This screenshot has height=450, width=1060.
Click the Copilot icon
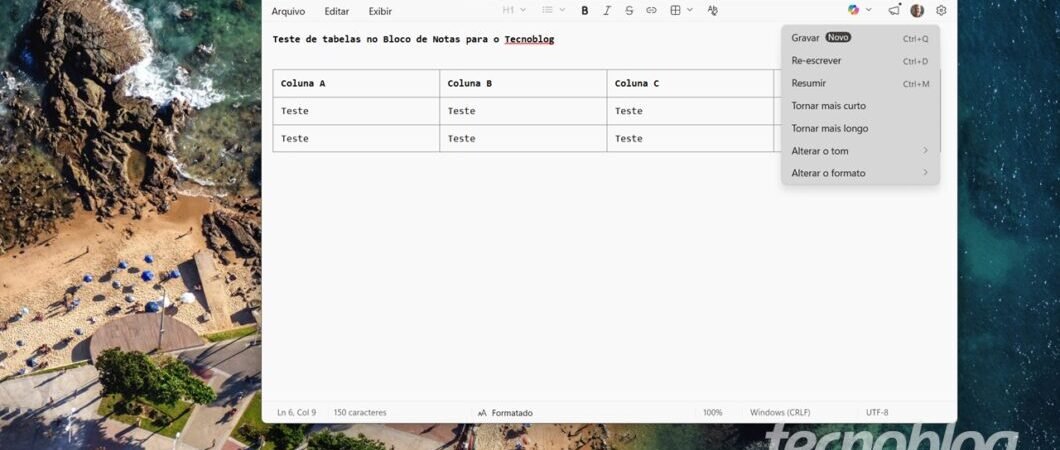point(854,10)
